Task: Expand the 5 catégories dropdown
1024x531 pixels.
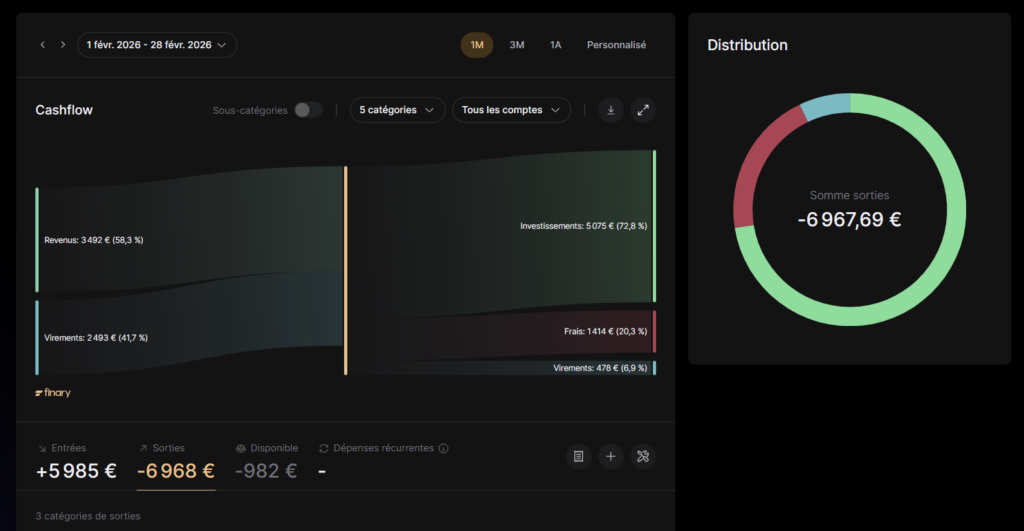Action: pyautogui.click(x=397, y=110)
